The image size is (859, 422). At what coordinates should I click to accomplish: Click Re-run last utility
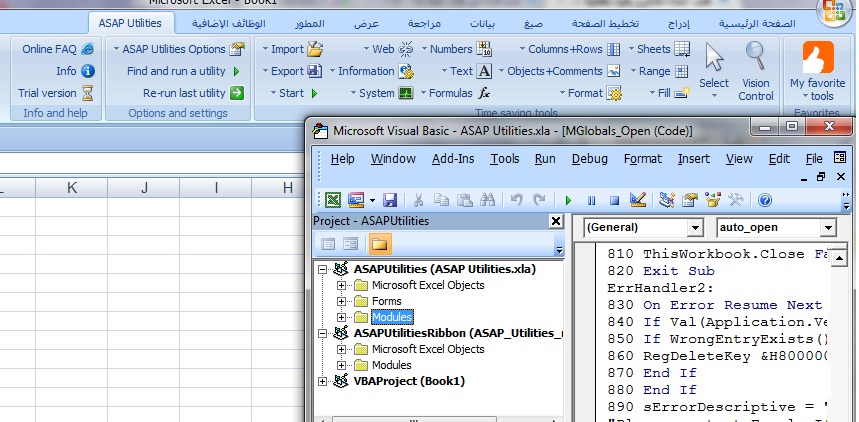click(x=193, y=93)
